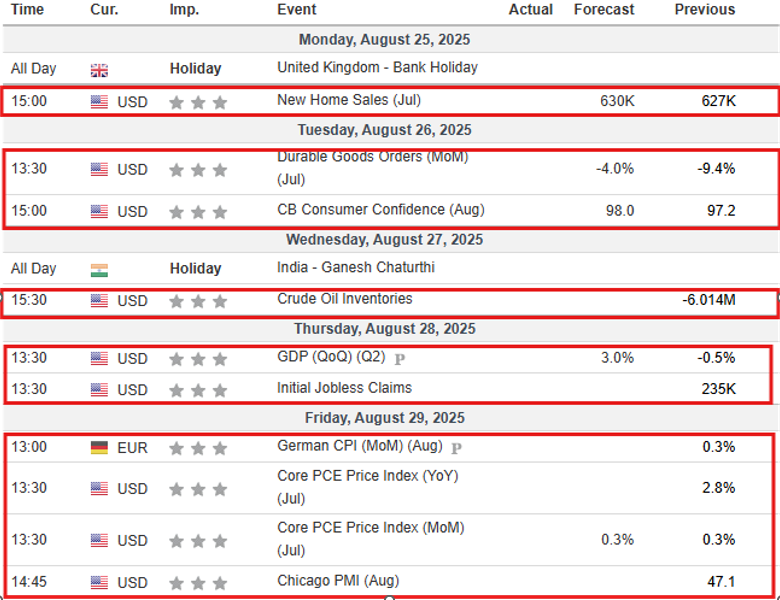Click importance stars for New Home Sales
This screenshot has height=600, width=780.
click(198, 102)
